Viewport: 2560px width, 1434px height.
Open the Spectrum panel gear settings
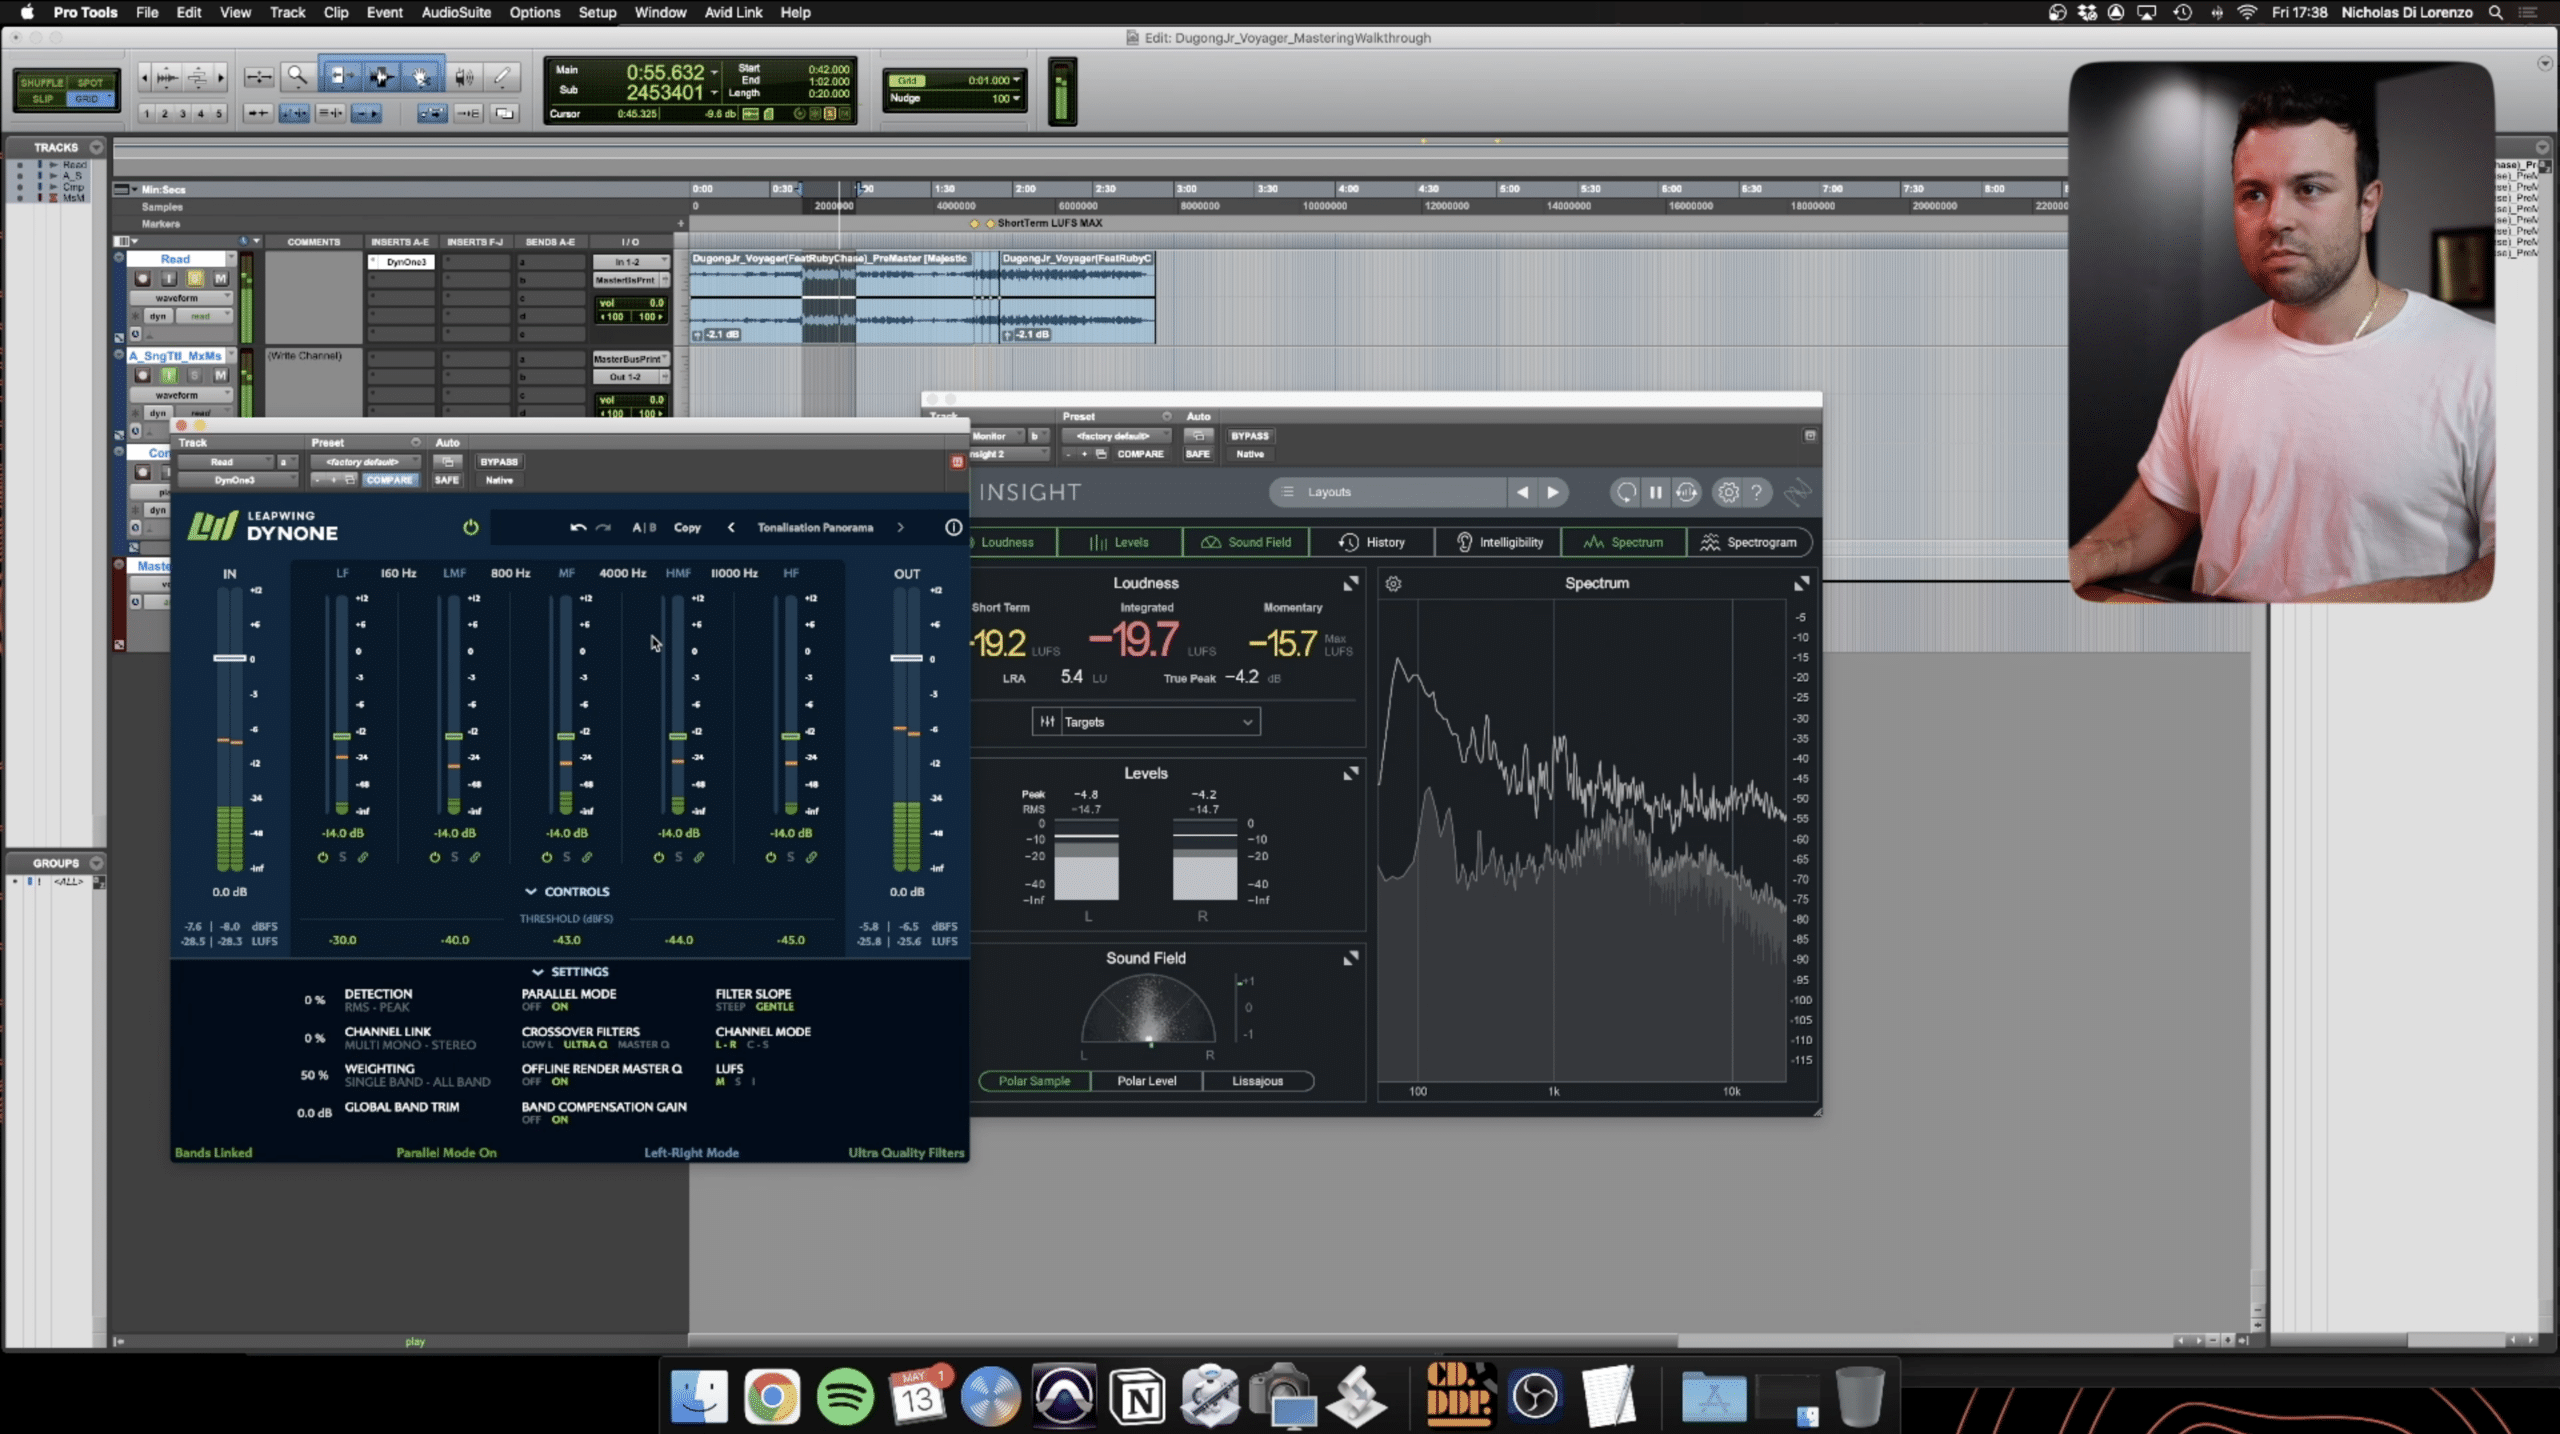tap(1393, 583)
